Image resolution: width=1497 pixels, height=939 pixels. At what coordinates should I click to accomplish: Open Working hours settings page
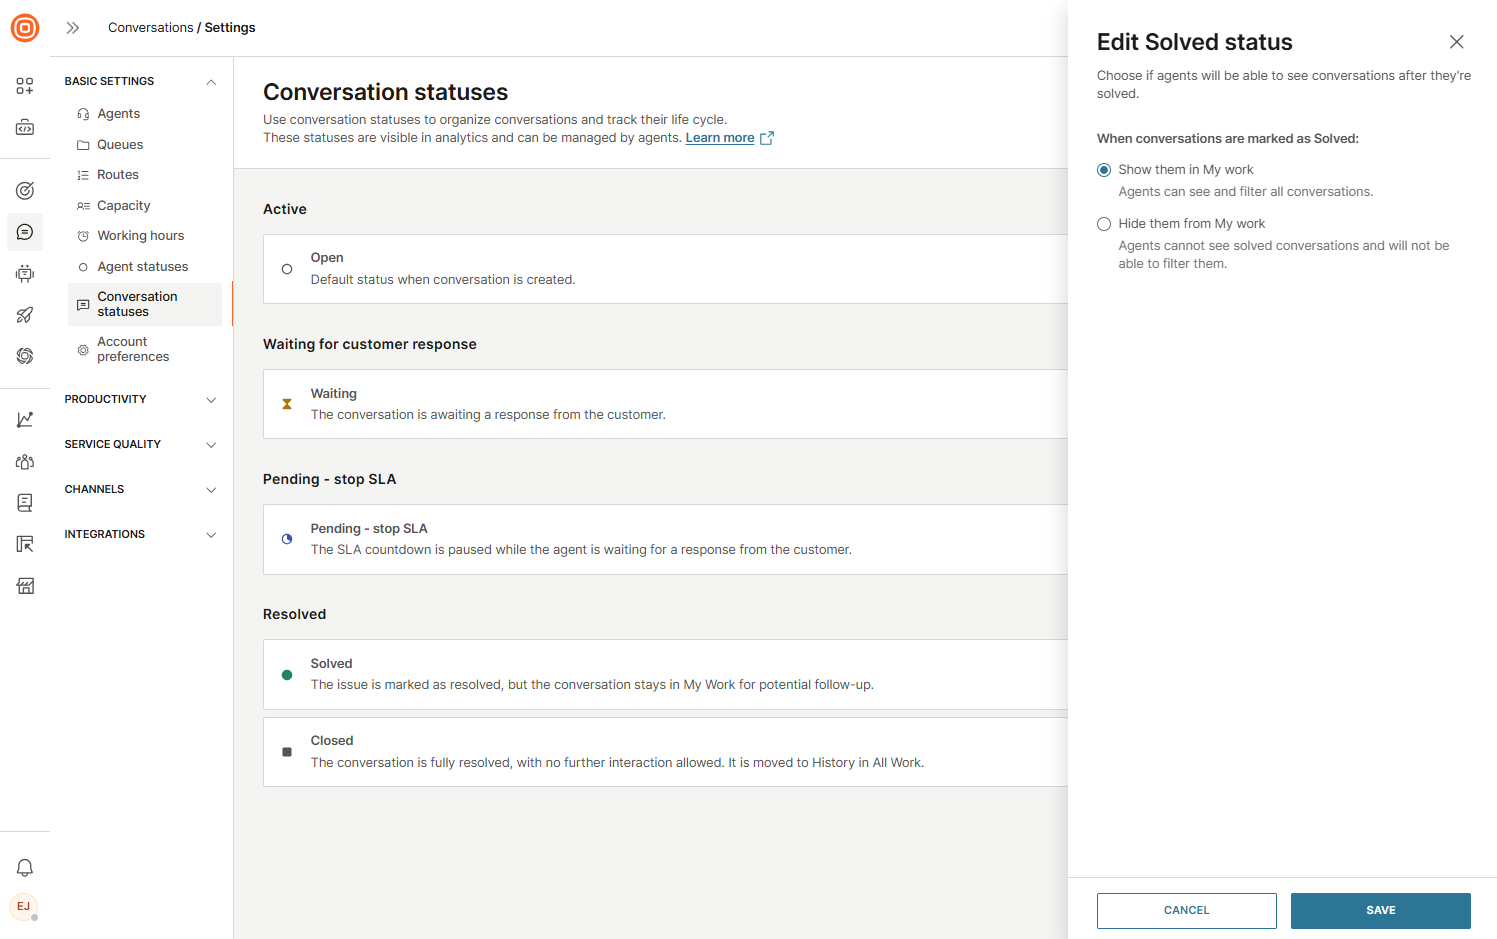coord(140,236)
